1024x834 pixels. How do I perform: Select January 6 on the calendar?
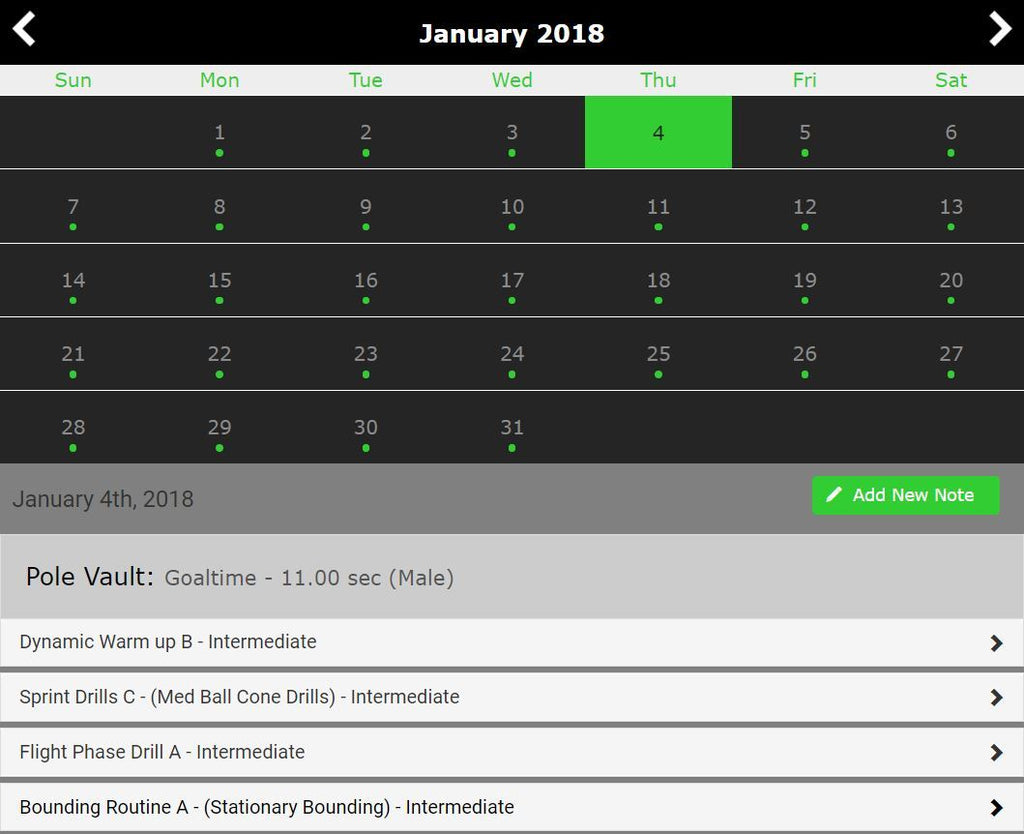coord(951,133)
